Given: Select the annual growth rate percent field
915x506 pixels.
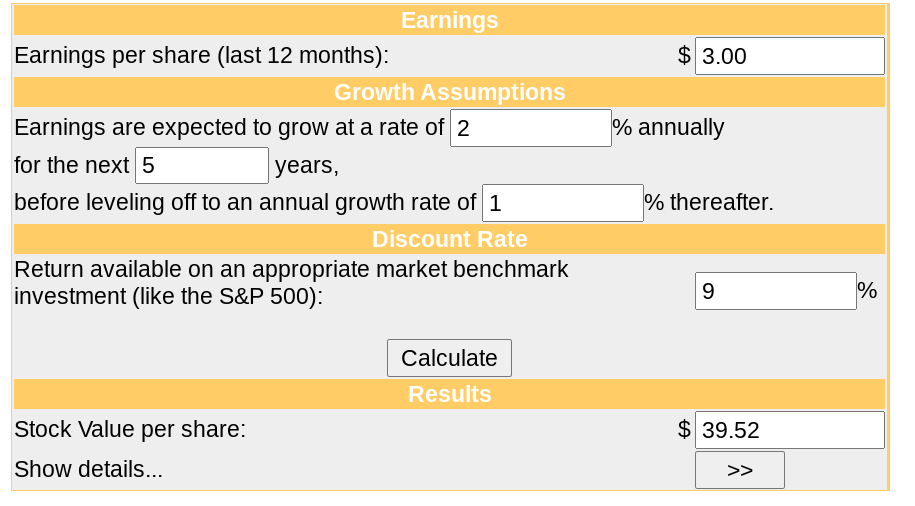Looking at the screenshot, I should pyautogui.click(x=530, y=128).
